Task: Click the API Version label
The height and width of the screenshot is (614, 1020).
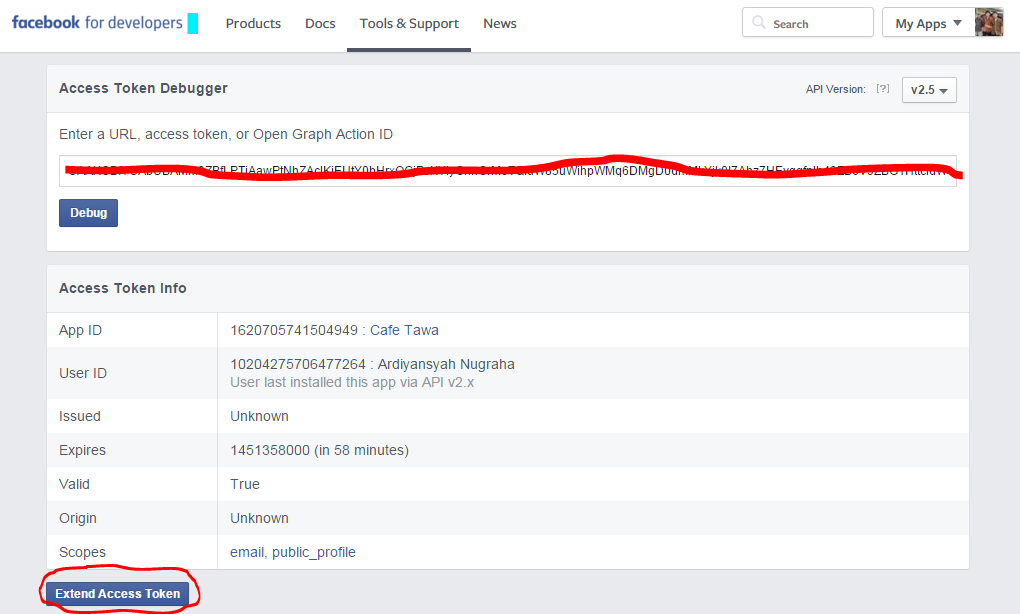Action: click(x=835, y=89)
